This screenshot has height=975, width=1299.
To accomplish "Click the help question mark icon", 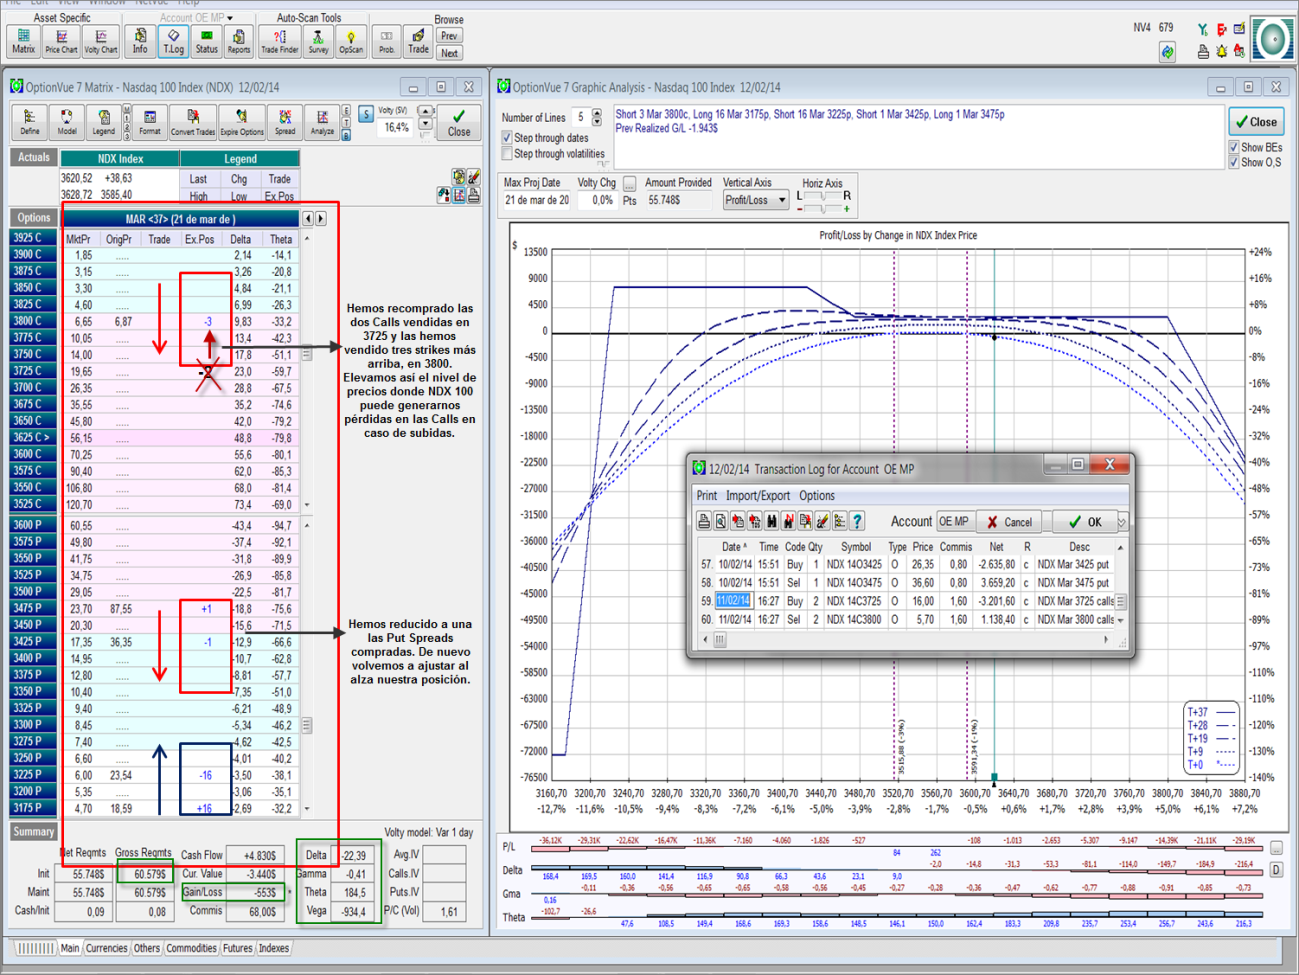I will click(857, 522).
